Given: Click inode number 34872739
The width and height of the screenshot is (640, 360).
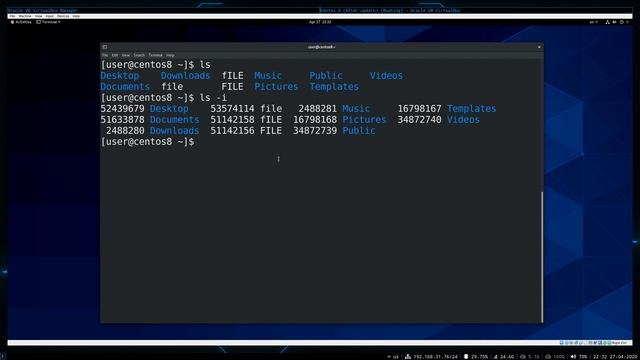Looking at the screenshot, I should coord(315,131).
